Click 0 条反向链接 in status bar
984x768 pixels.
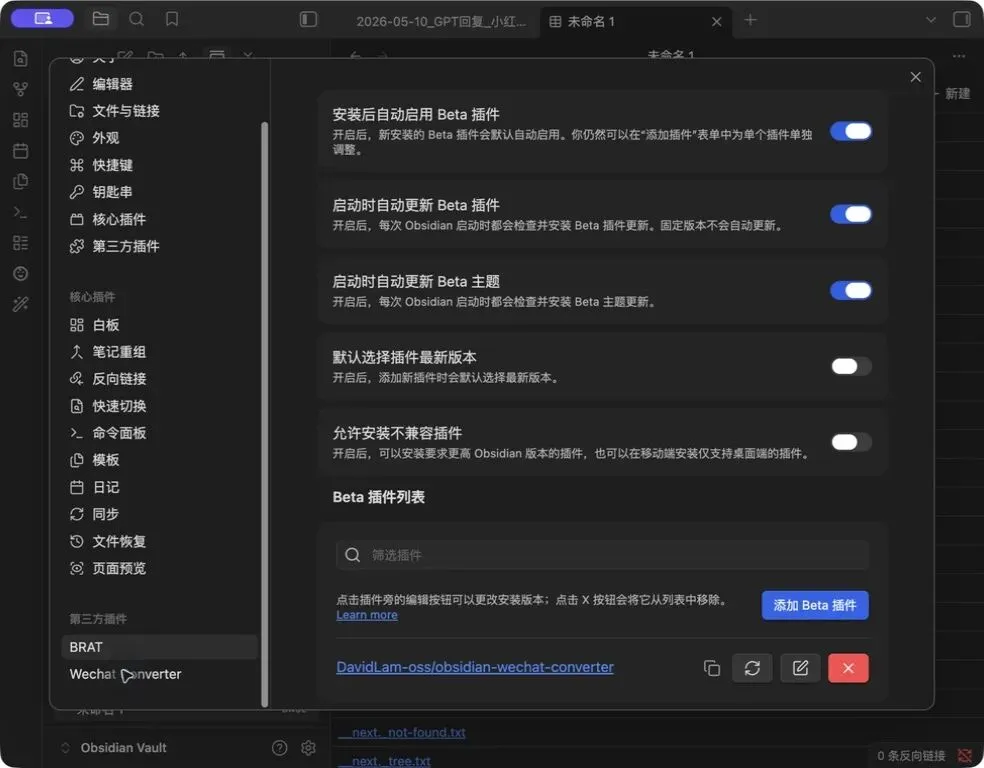click(x=911, y=756)
